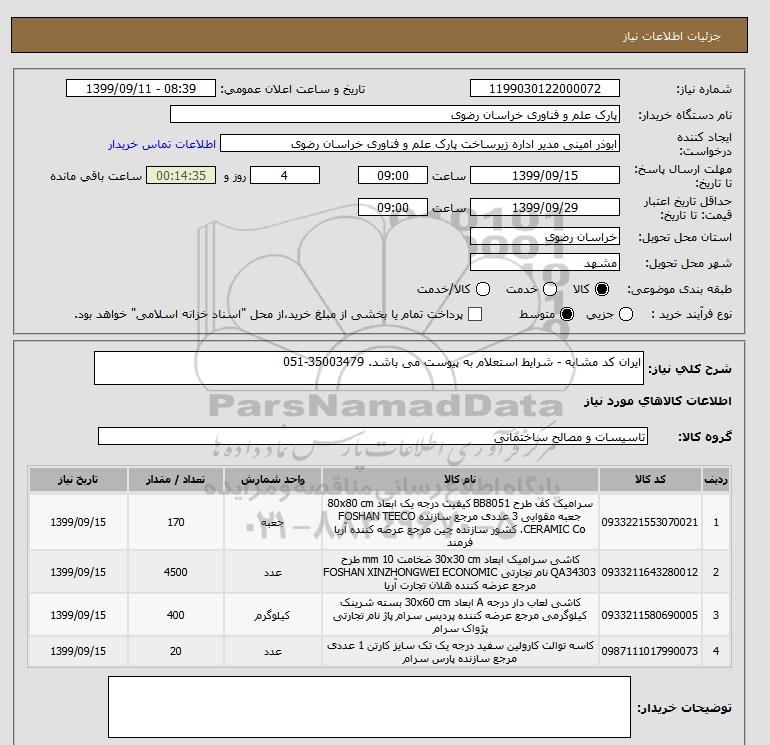Image resolution: width=770 pixels, height=745 pixels.
Task: Click general need description text box
Action: (369, 368)
